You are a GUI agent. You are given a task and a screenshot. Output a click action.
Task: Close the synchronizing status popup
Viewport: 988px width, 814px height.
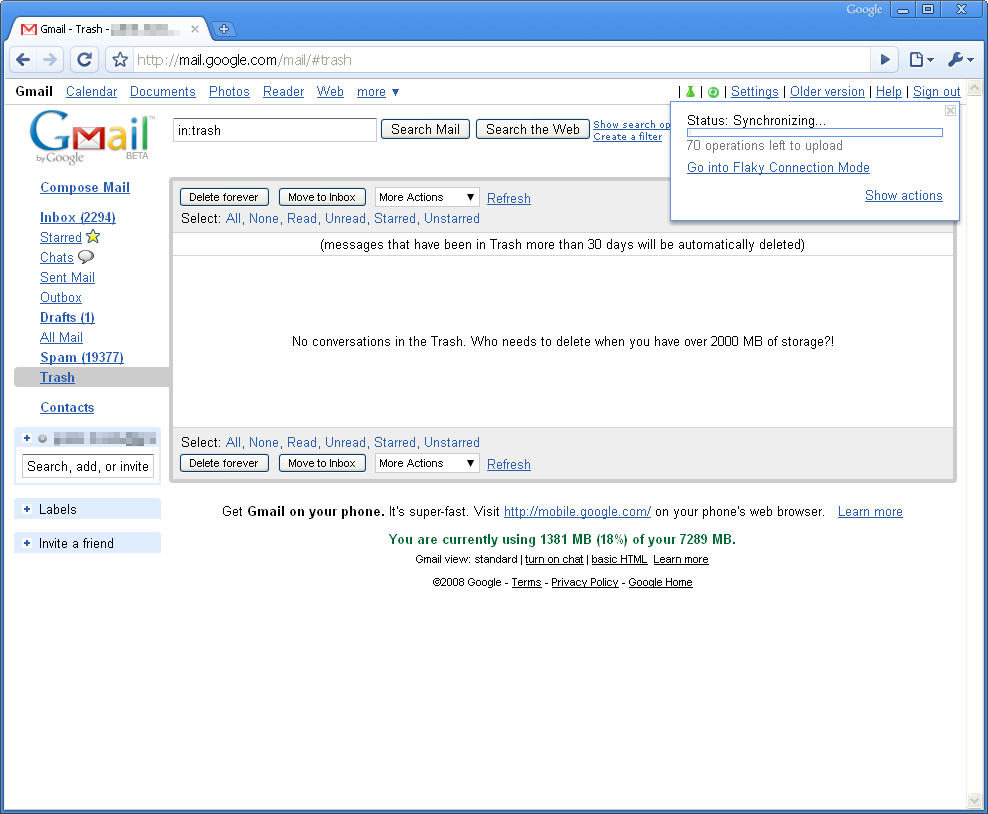(x=950, y=111)
